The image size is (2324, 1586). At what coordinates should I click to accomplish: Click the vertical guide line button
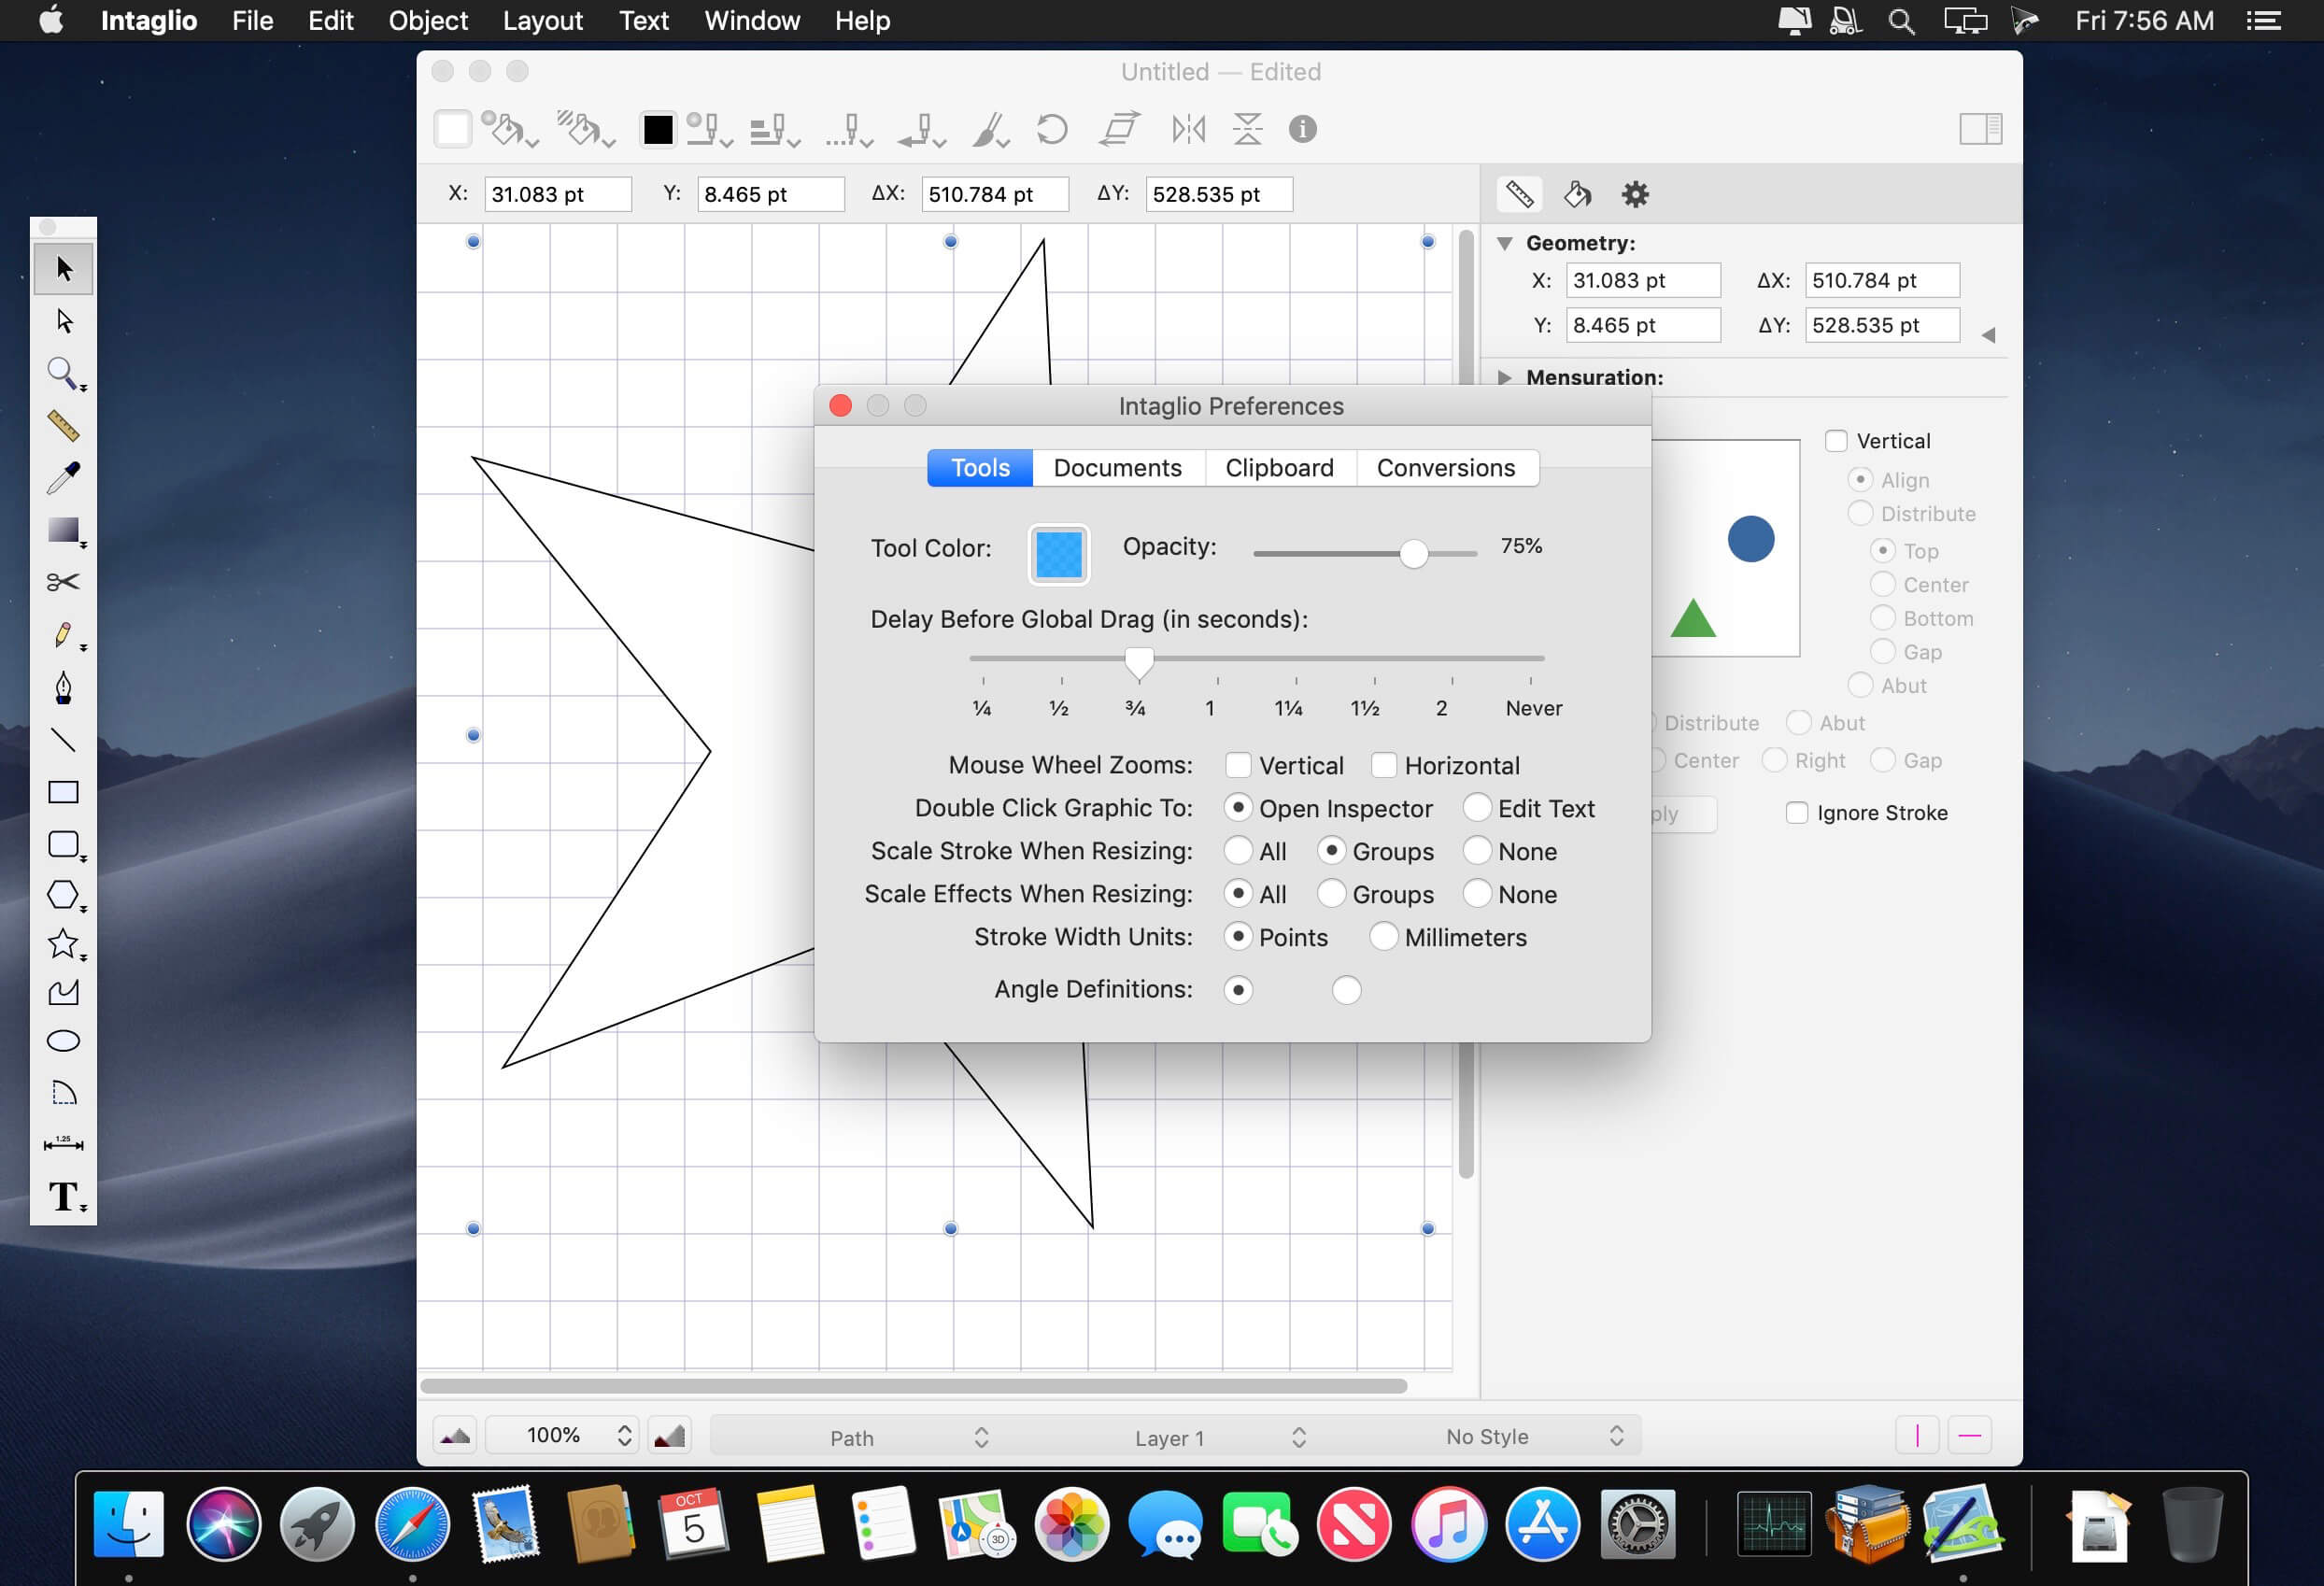1917,1435
